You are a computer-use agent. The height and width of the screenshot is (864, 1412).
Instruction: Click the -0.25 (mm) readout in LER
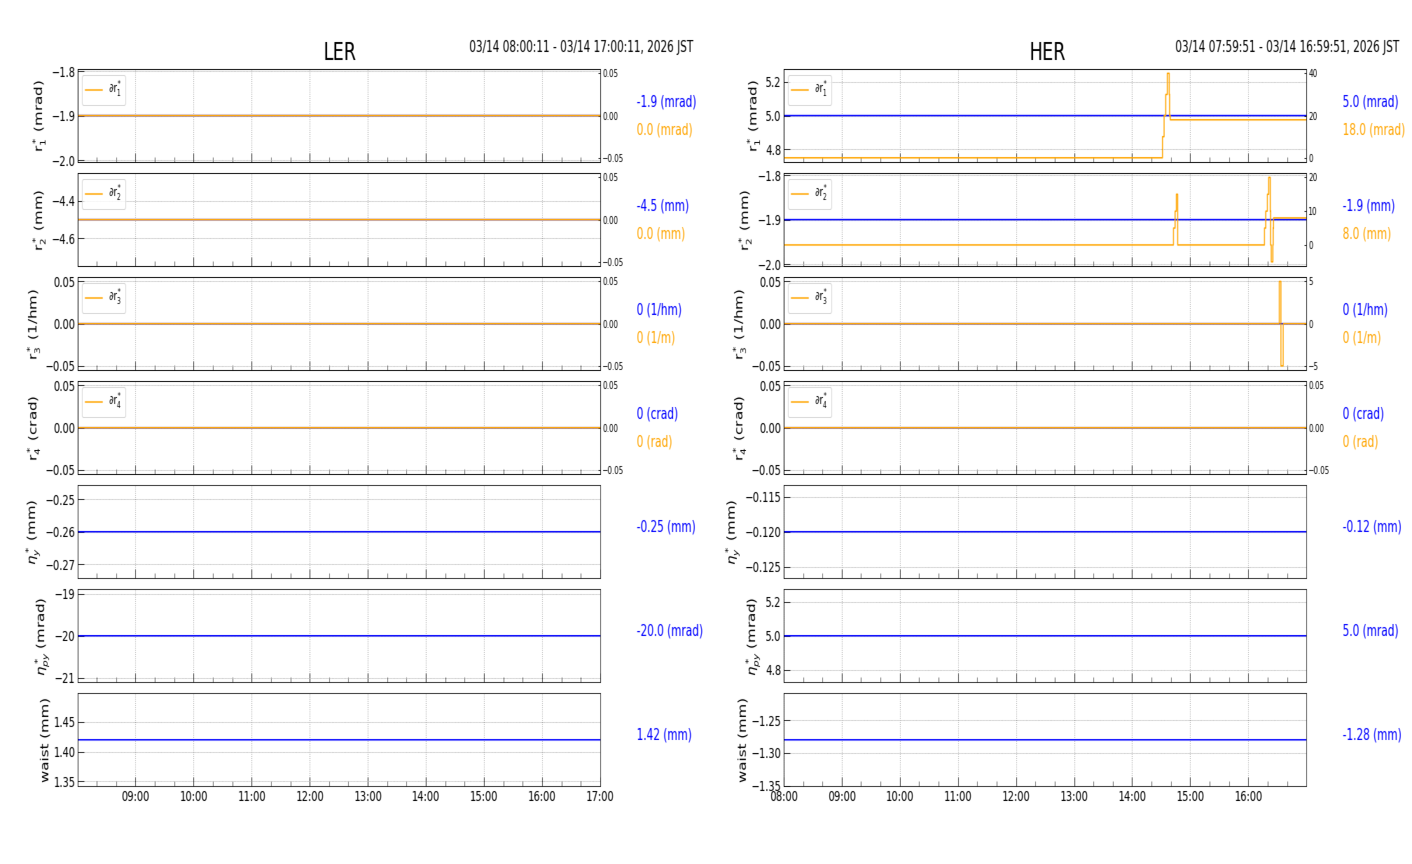(x=665, y=527)
